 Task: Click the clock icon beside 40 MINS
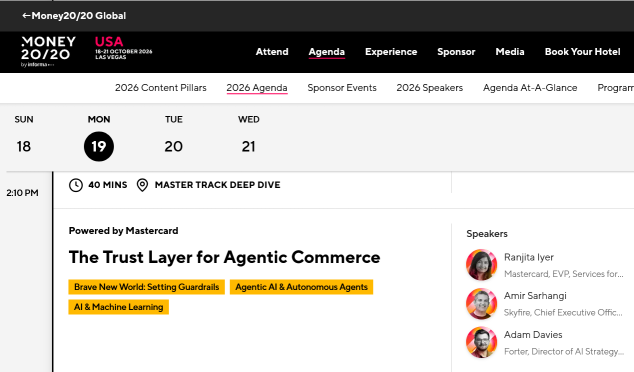coord(76,185)
